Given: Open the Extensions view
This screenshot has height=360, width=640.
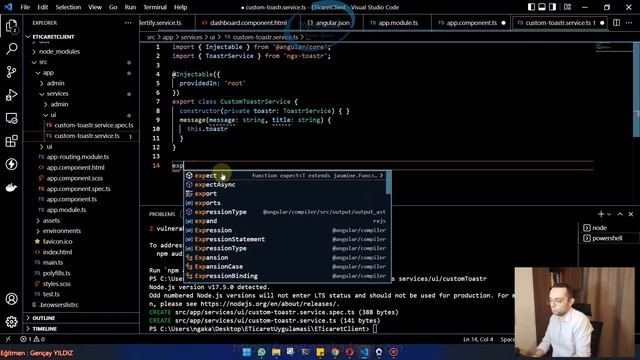Looking at the screenshot, I should (11, 141).
